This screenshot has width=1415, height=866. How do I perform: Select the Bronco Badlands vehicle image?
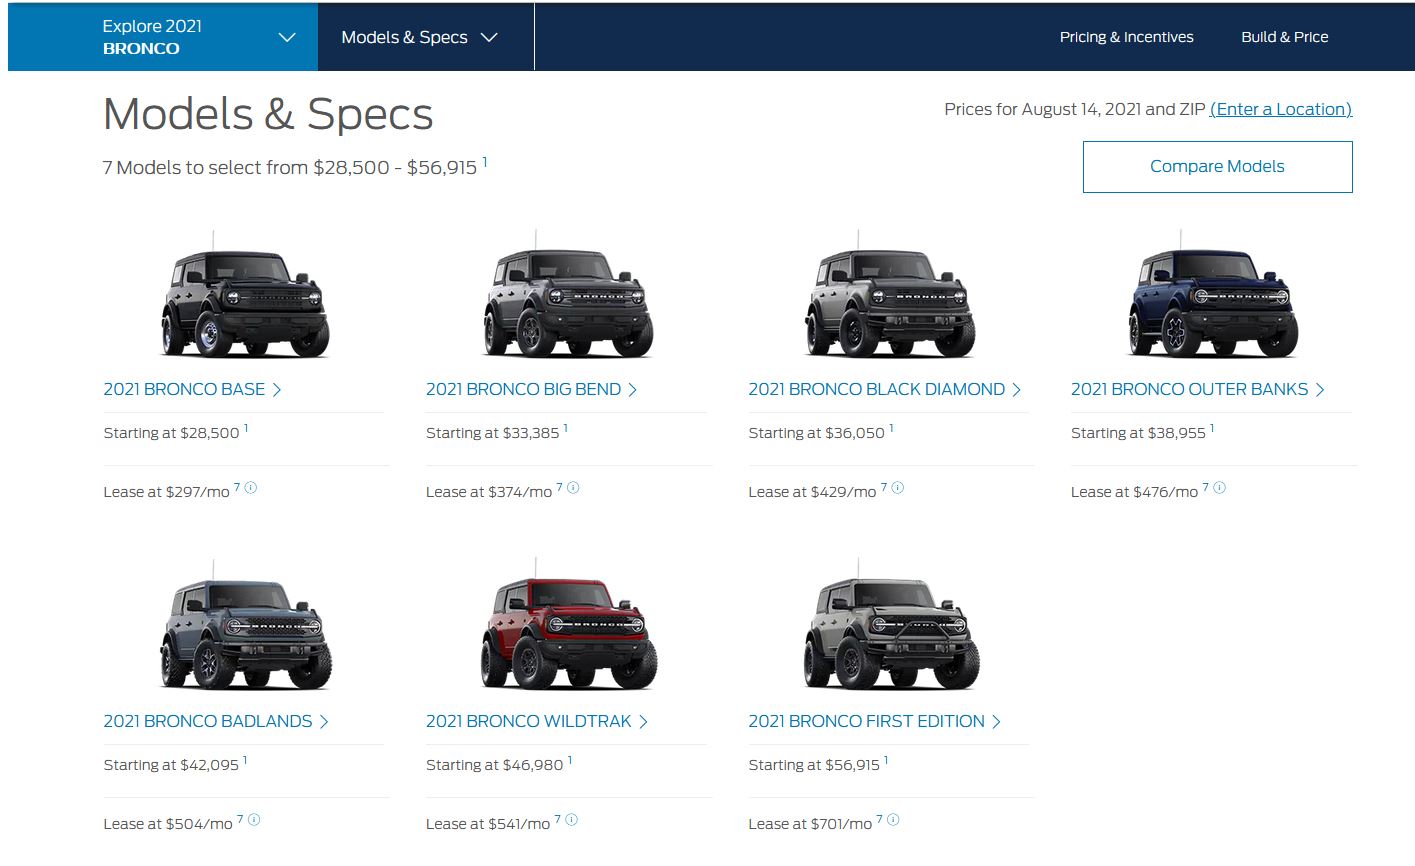[245, 627]
